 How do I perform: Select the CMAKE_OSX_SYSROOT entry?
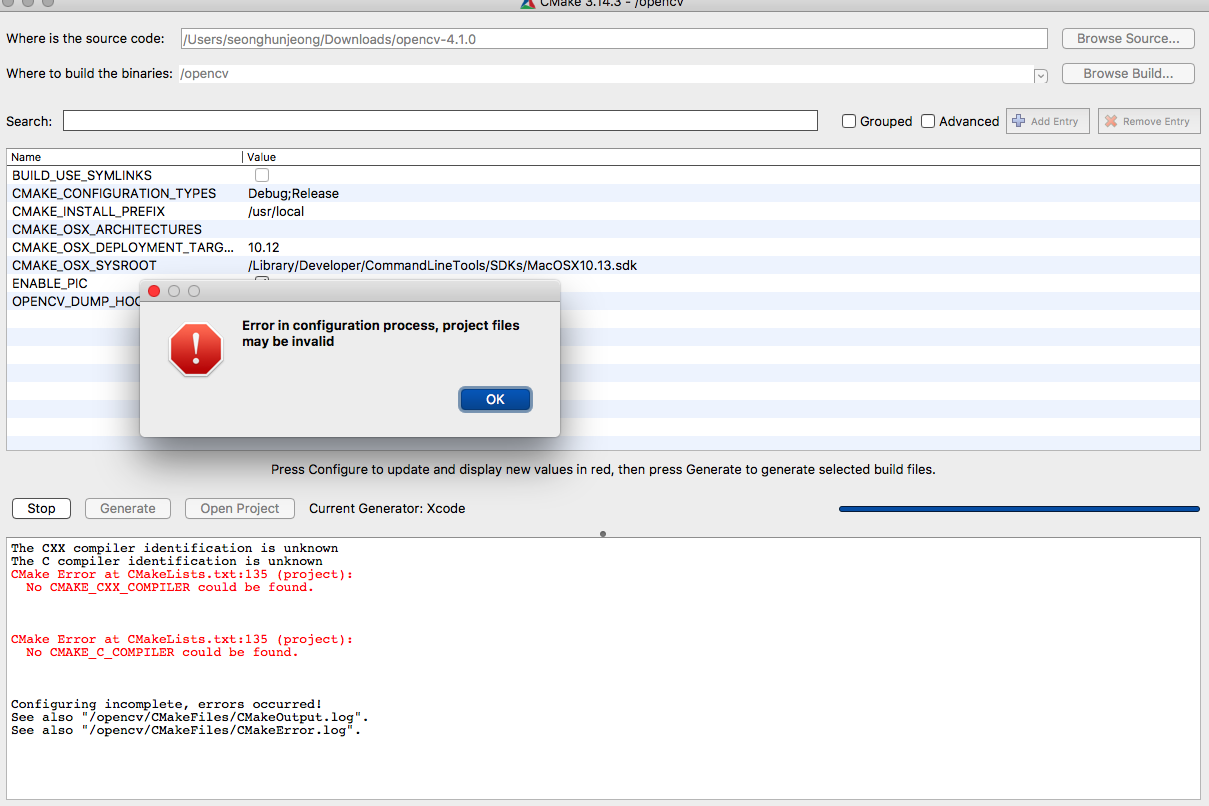click(x=84, y=265)
